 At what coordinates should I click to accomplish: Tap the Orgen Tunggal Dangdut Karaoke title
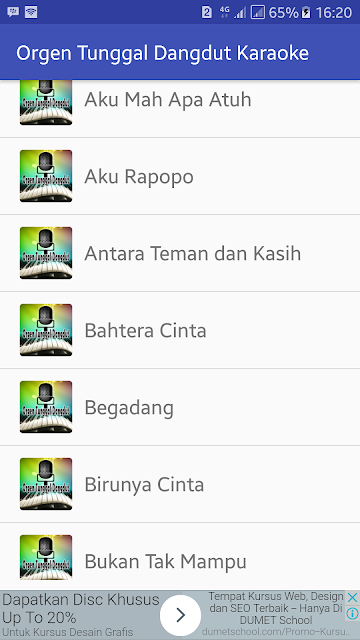tap(162, 53)
